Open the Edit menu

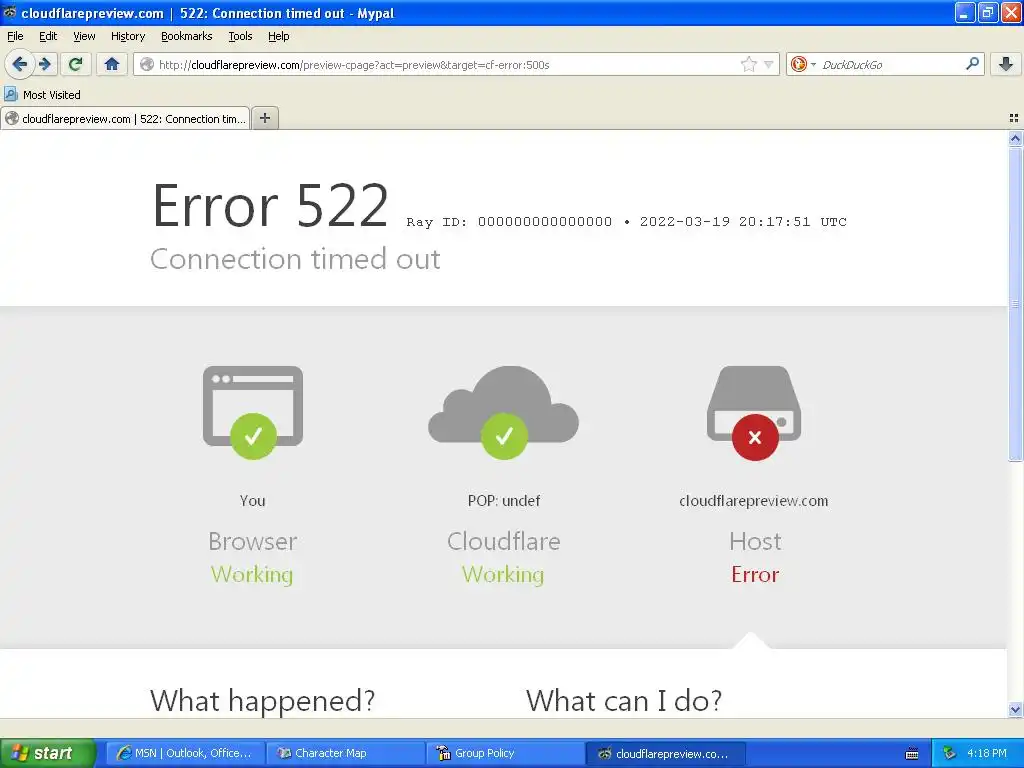(x=48, y=37)
